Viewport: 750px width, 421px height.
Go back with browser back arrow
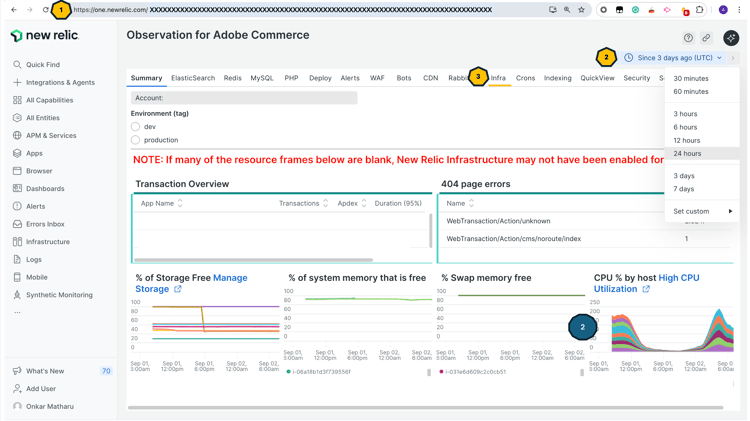(14, 10)
